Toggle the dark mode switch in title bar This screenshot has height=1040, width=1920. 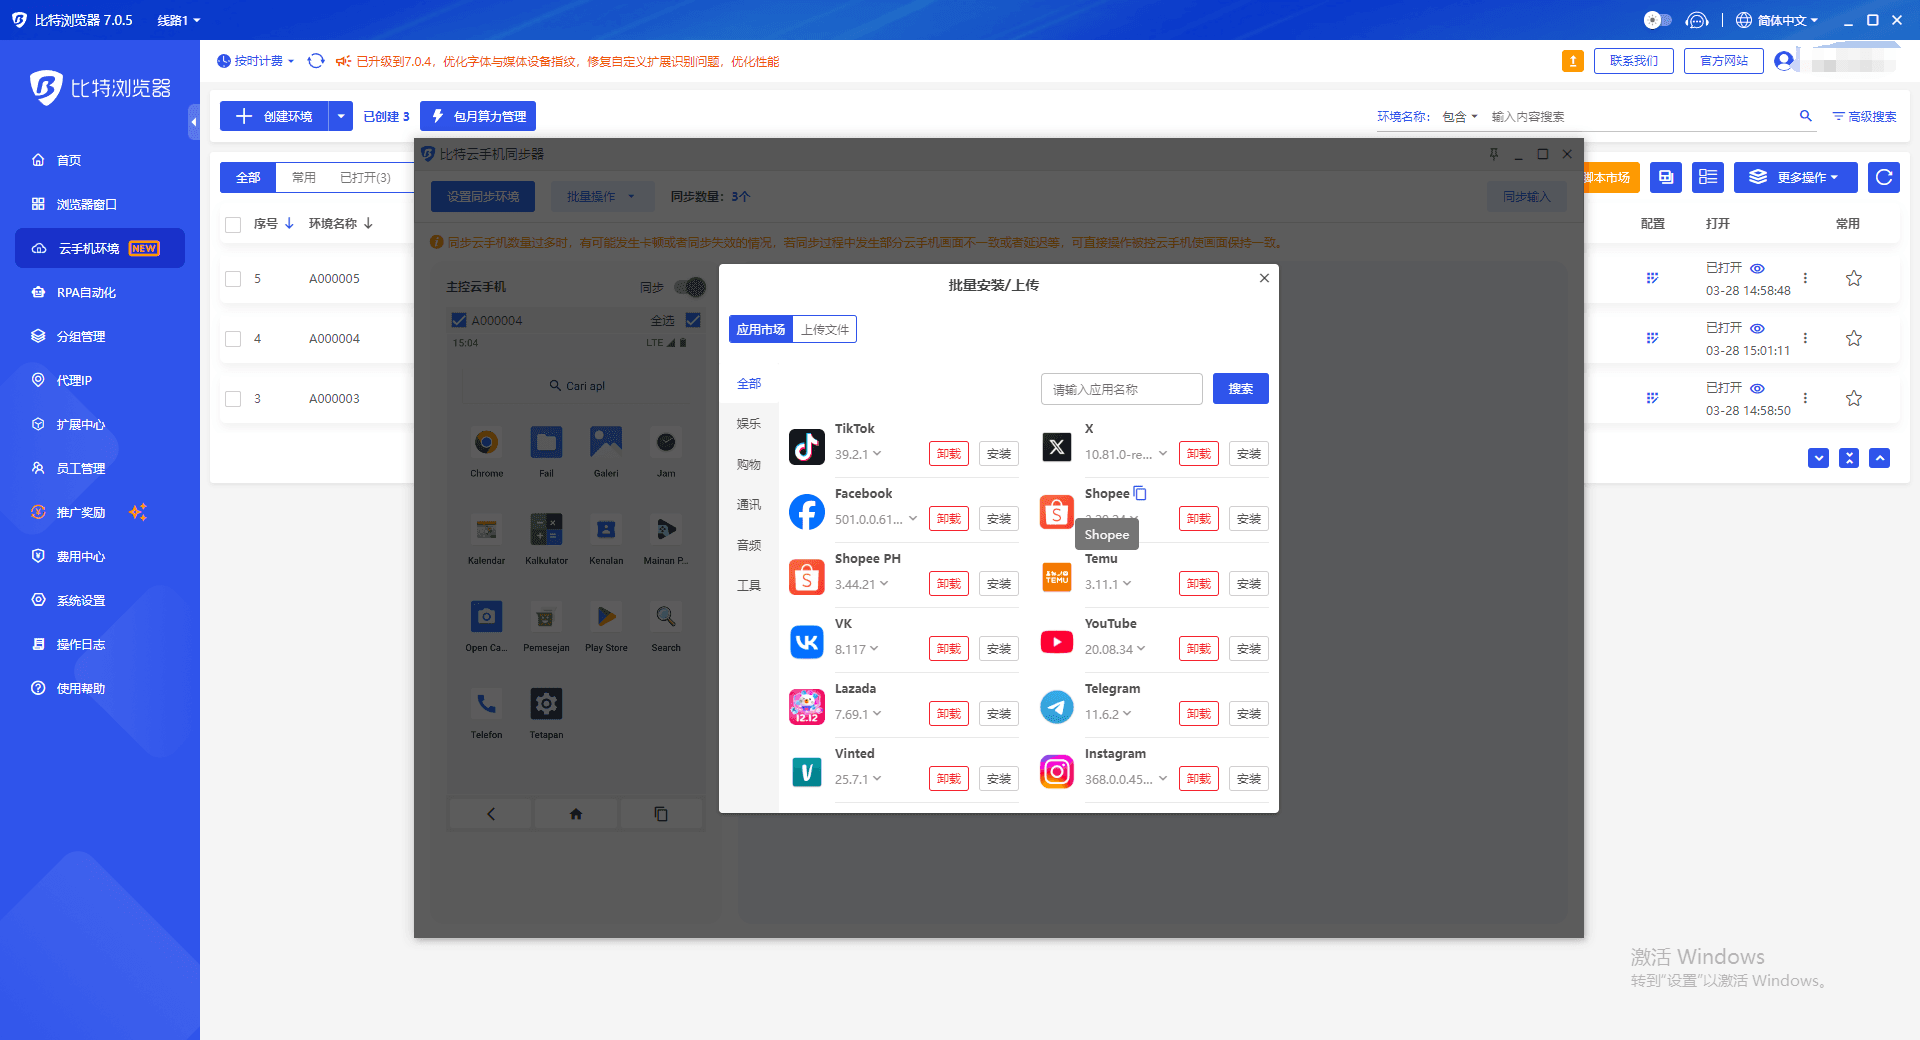(1657, 20)
